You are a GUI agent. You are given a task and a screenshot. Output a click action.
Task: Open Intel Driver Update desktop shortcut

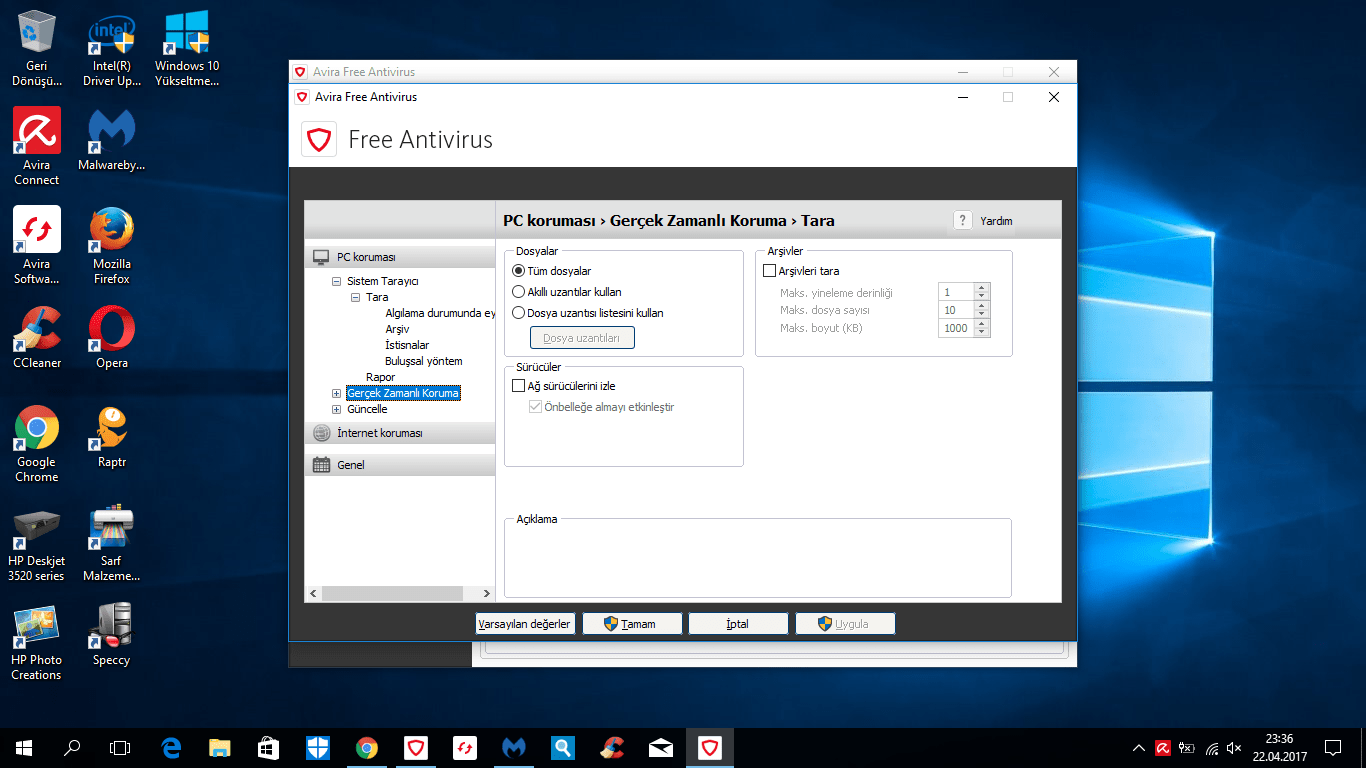(112, 48)
